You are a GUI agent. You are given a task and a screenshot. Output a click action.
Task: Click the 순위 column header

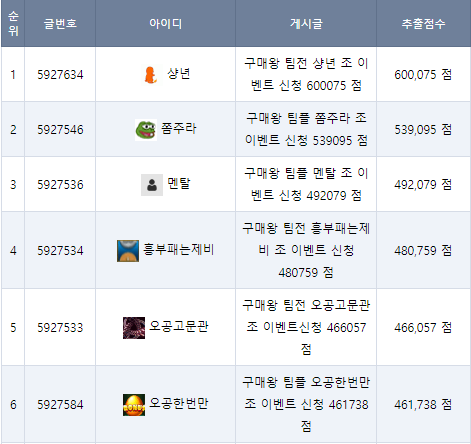(13, 23)
